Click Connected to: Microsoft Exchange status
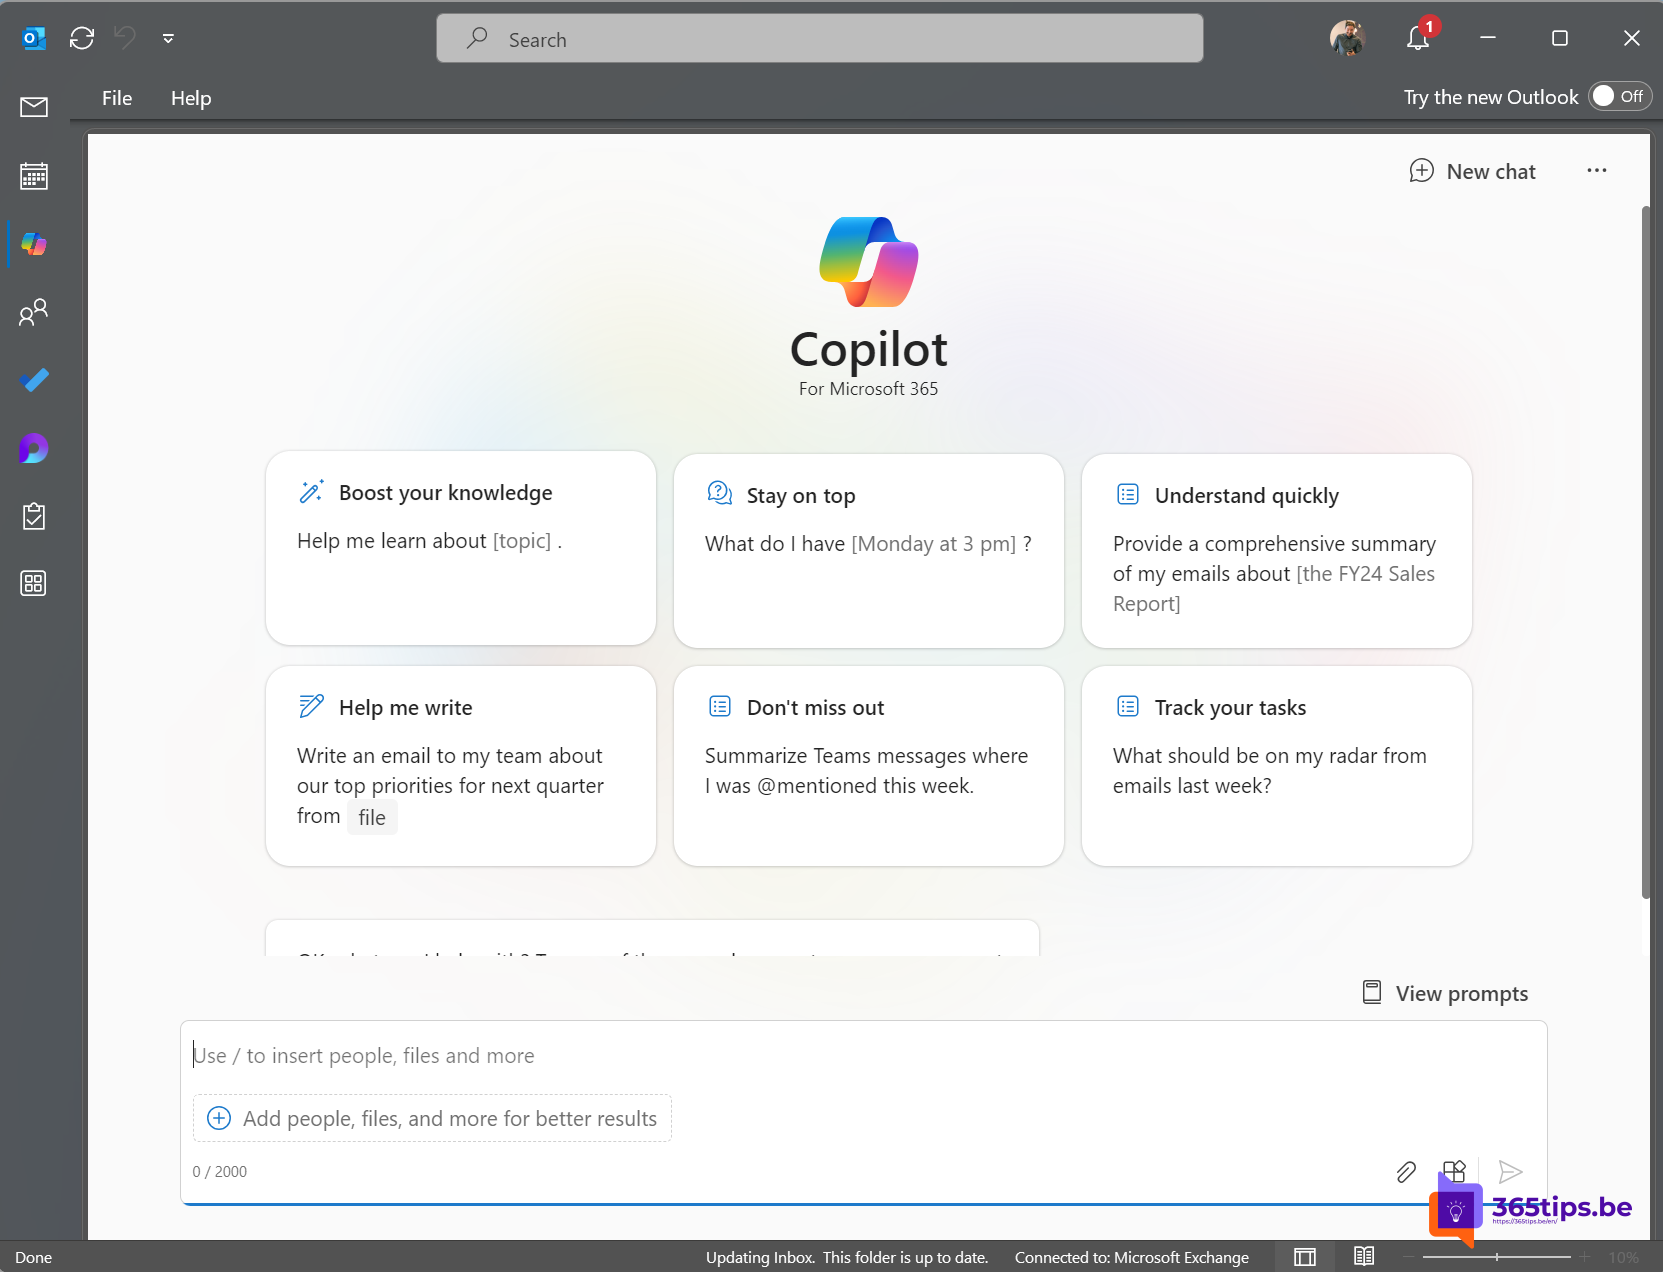The image size is (1663, 1272). pyautogui.click(x=1132, y=1257)
